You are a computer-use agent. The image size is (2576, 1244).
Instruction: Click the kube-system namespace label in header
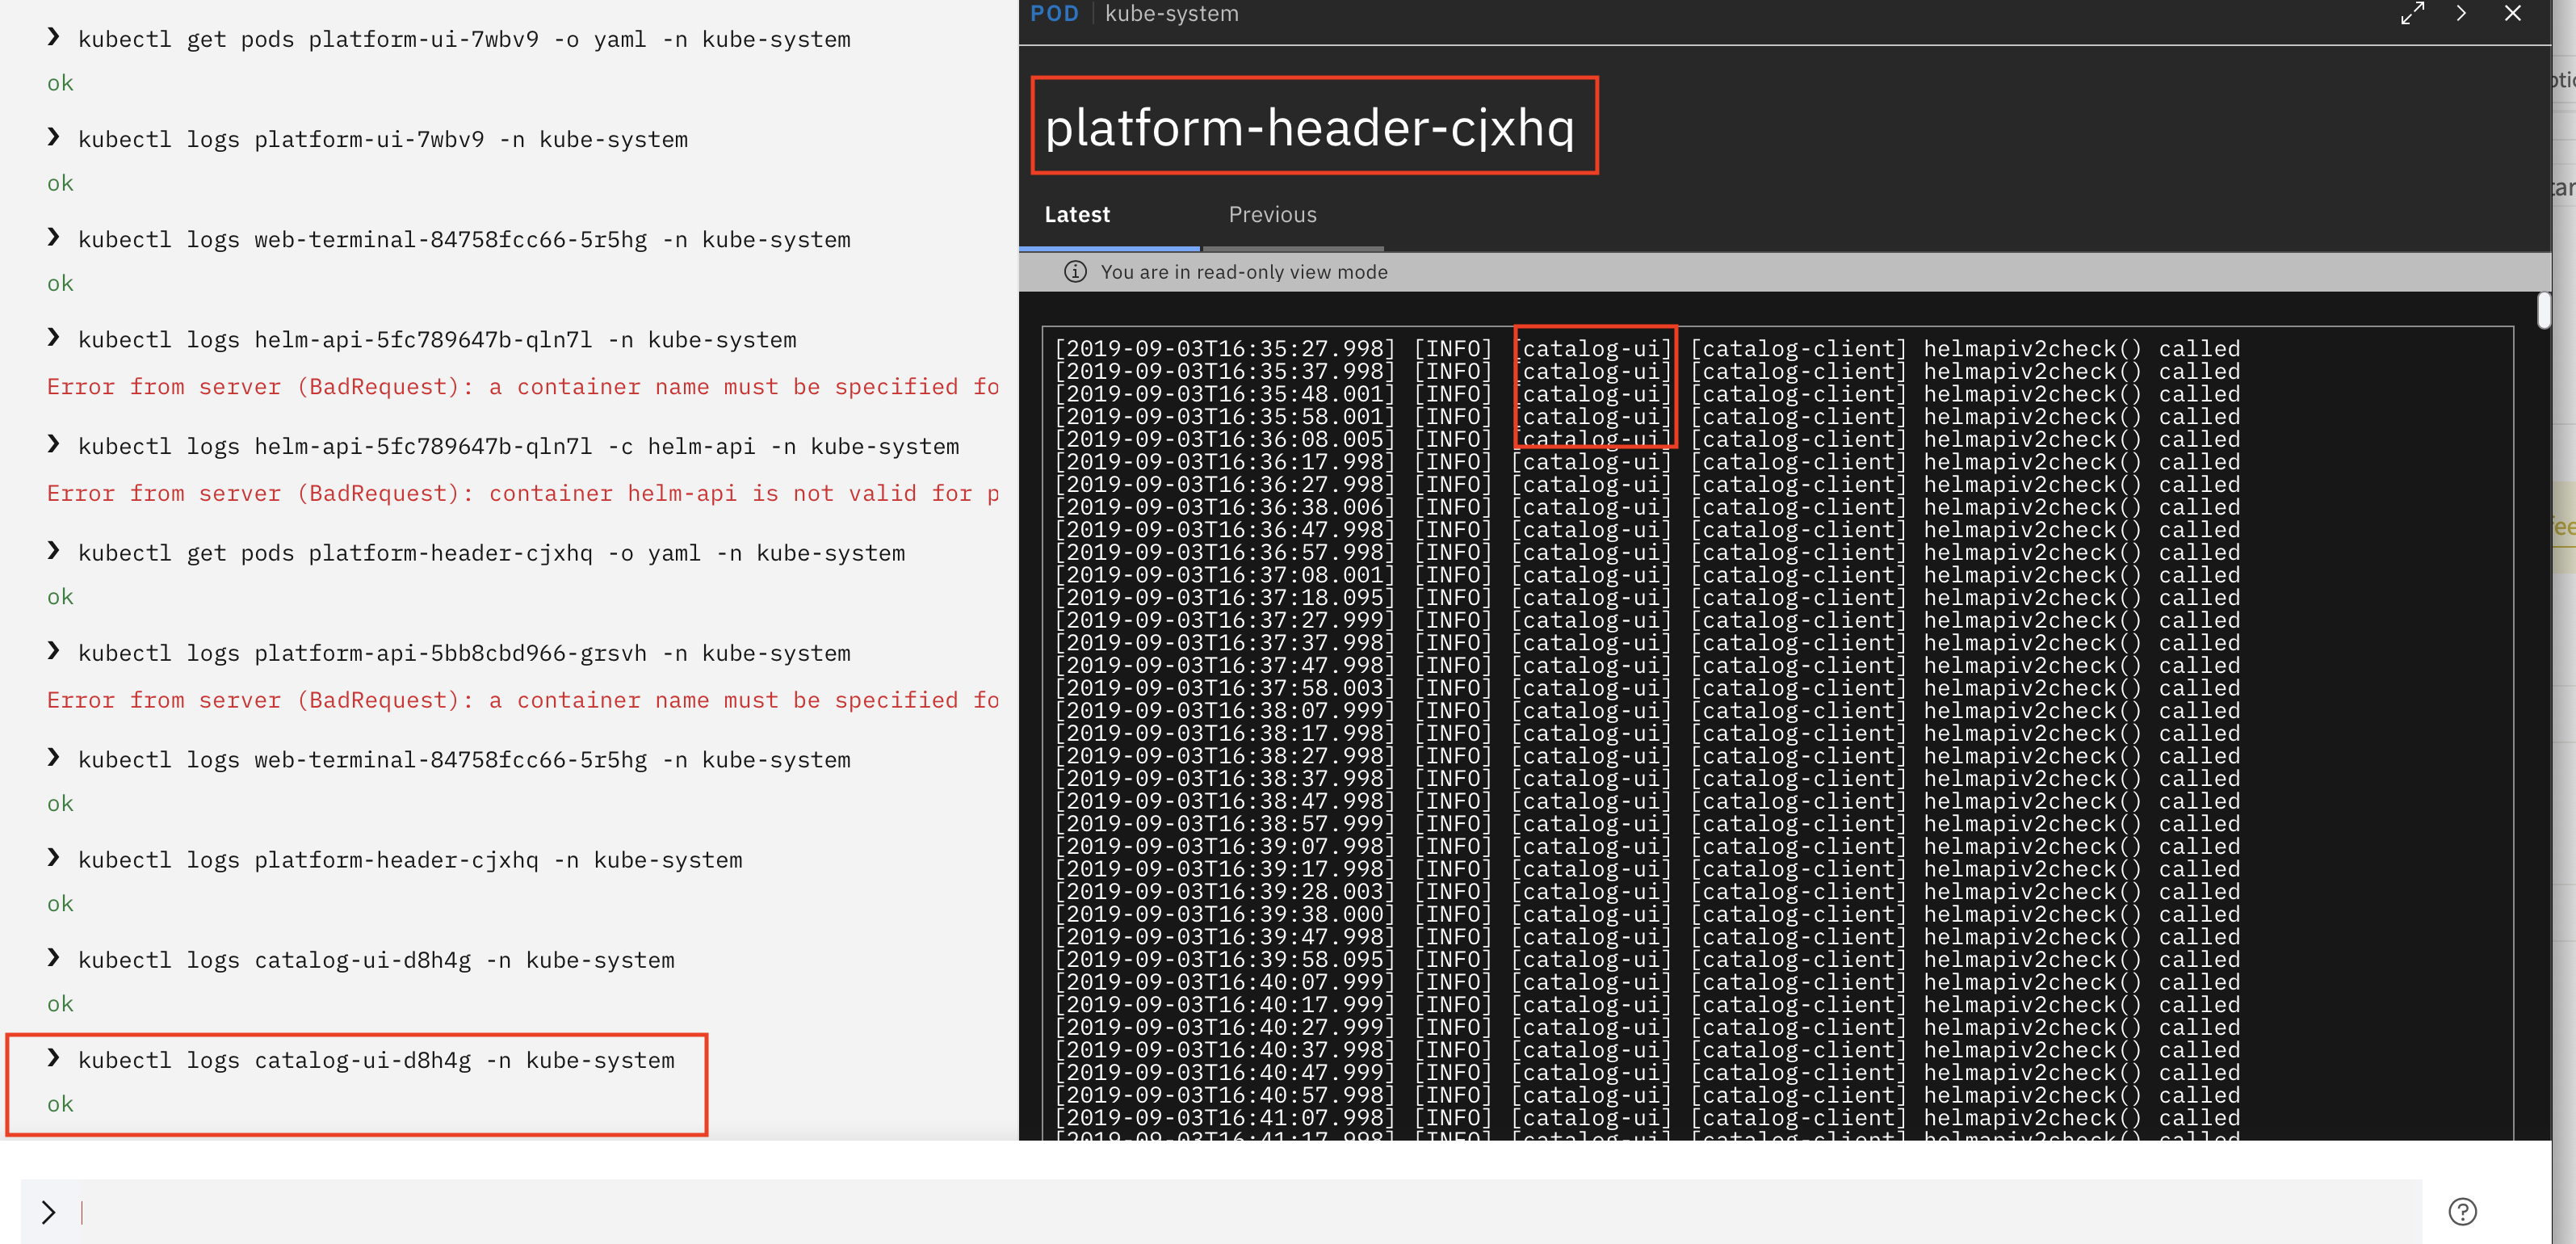[x=1171, y=14]
